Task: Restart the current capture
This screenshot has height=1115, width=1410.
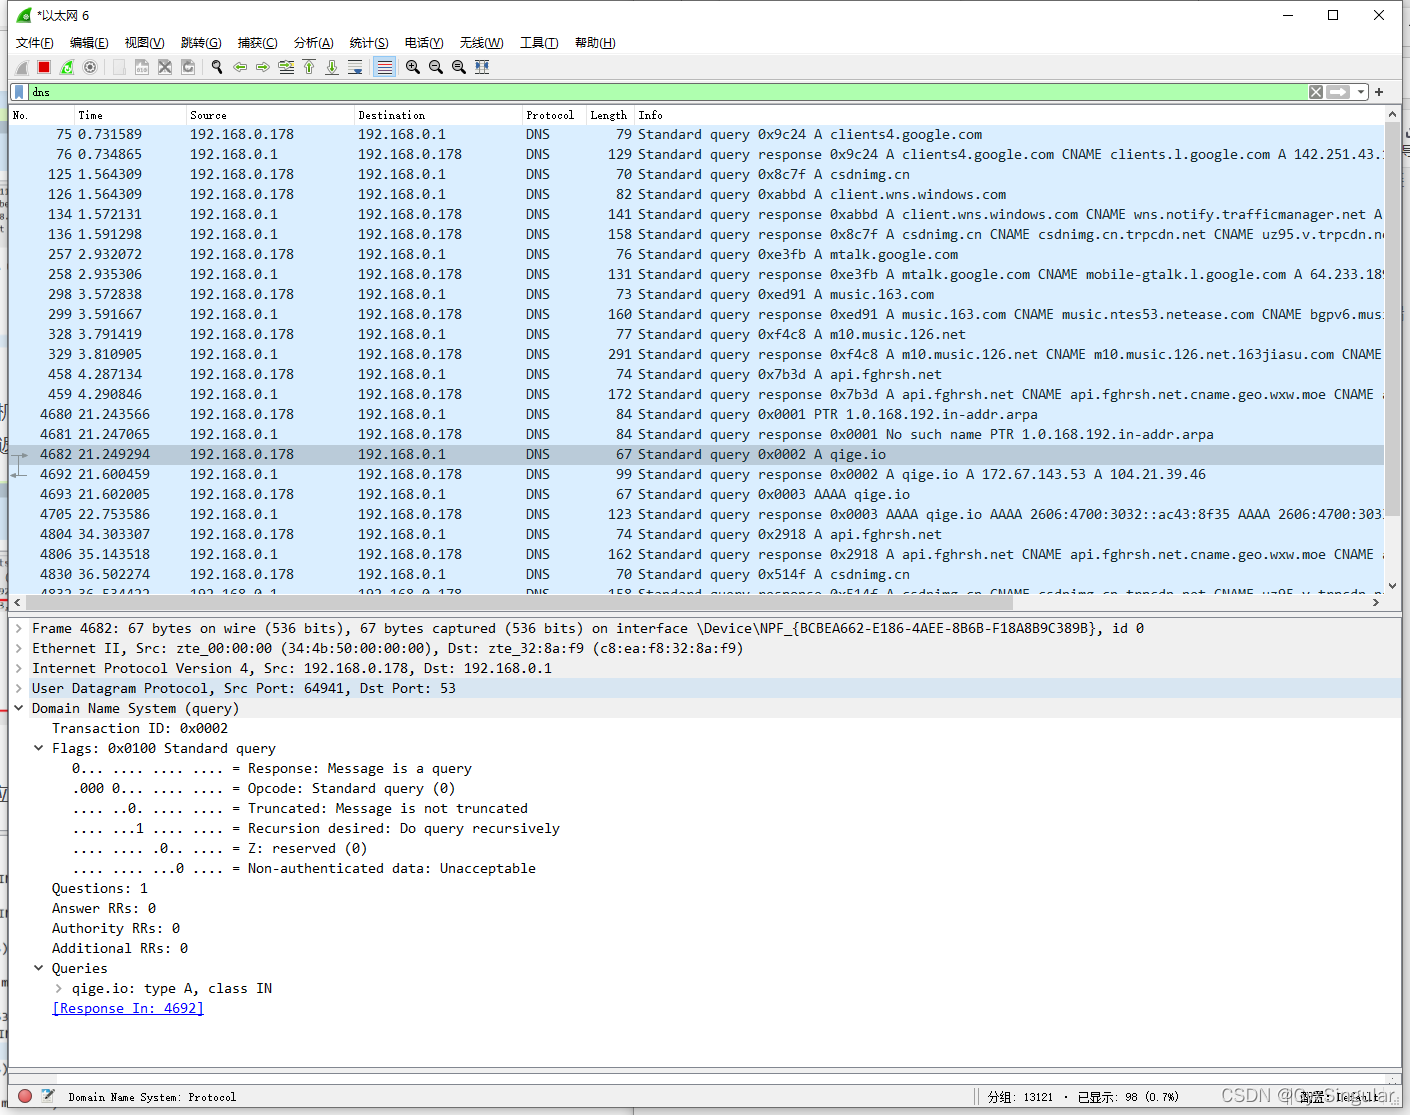Action: [x=67, y=67]
